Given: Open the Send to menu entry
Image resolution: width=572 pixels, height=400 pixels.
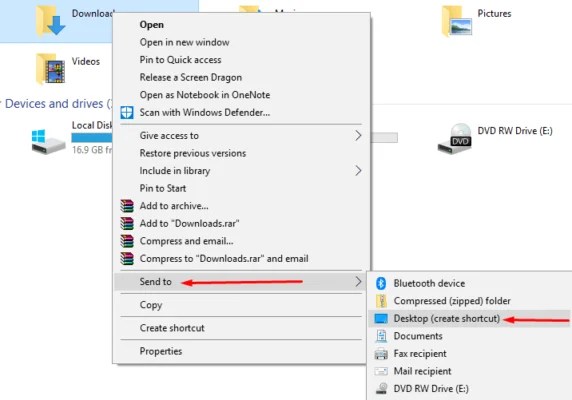Looking at the screenshot, I should point(241,281).
